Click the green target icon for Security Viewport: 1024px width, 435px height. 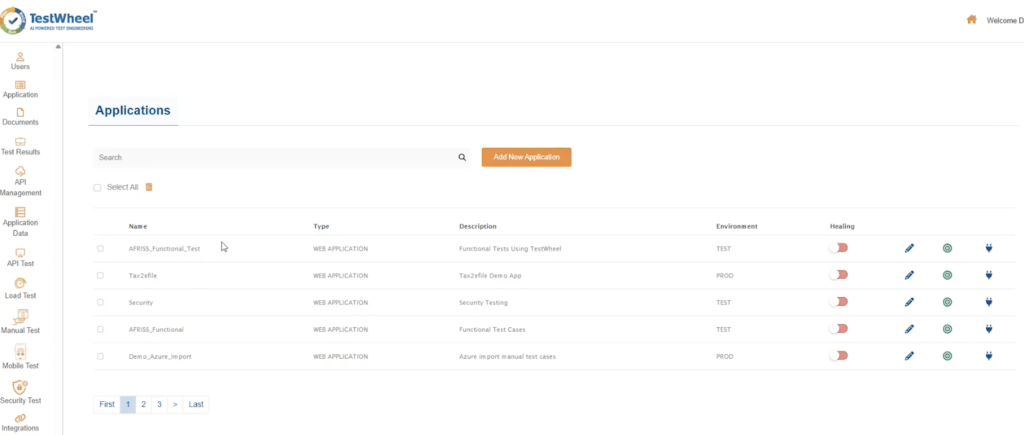pyautogui.click(x=947, y=302)
